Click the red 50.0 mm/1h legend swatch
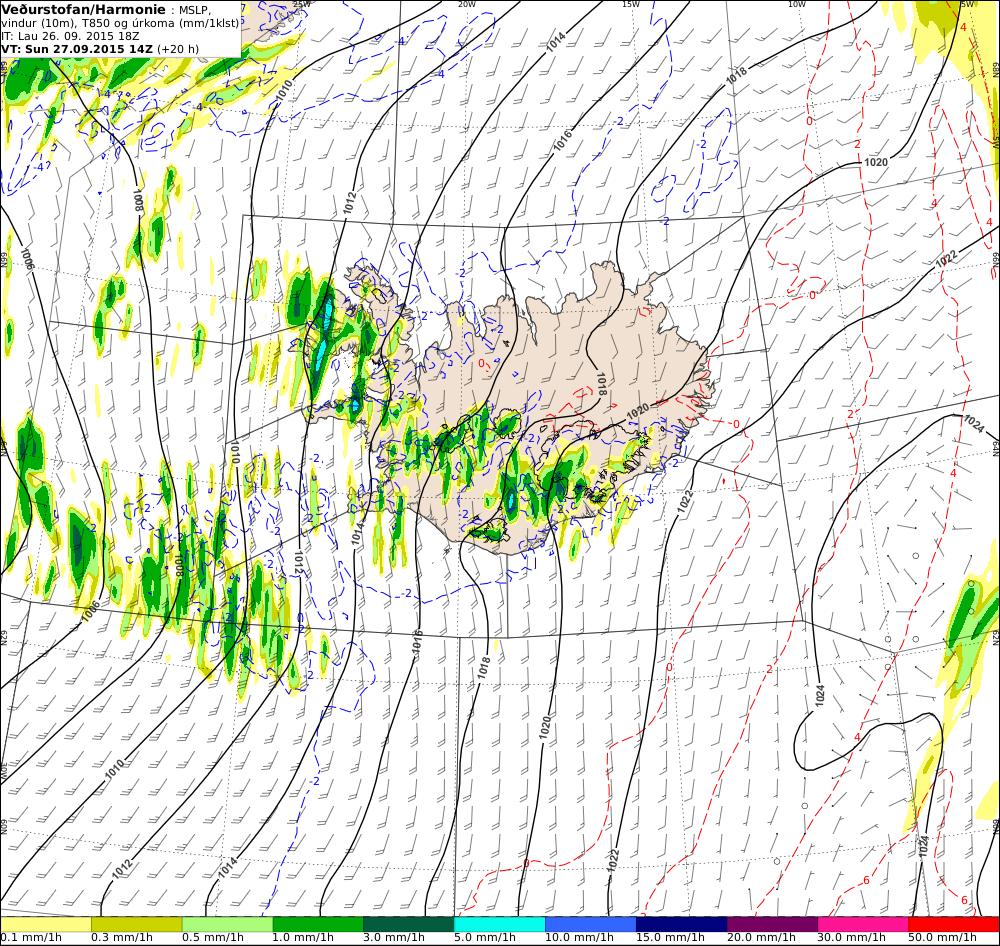Image resolution: width=1000 pixels, height=946 pixels. tap(954, 924)
